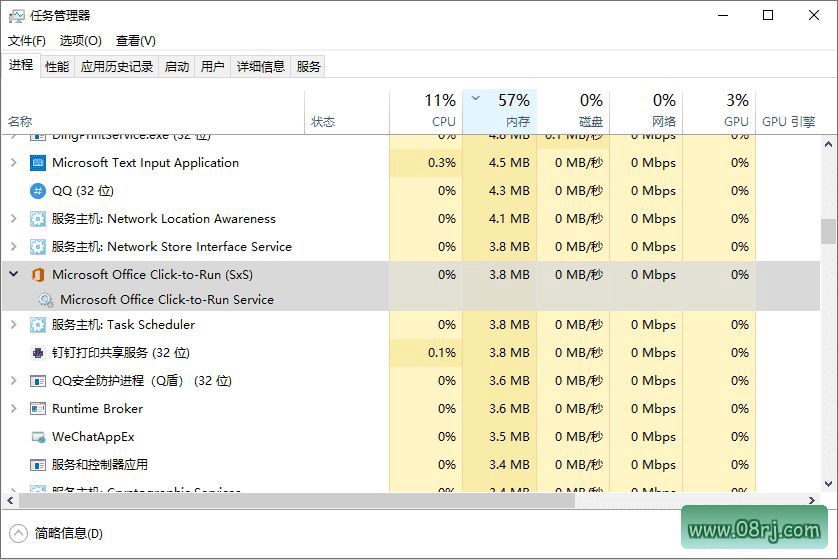Click the 4.3 MB memory value for QQ
This screenshot has height=559, width=838.
[x=509, y=191]
